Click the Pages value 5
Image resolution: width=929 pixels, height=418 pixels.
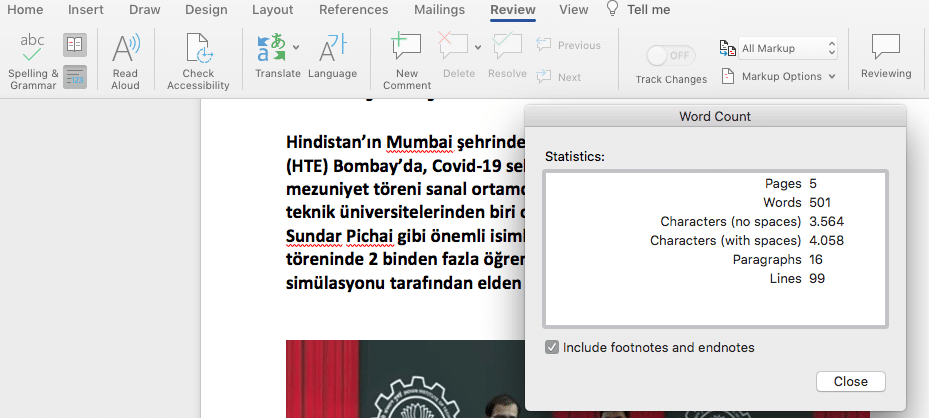point(813,184)
